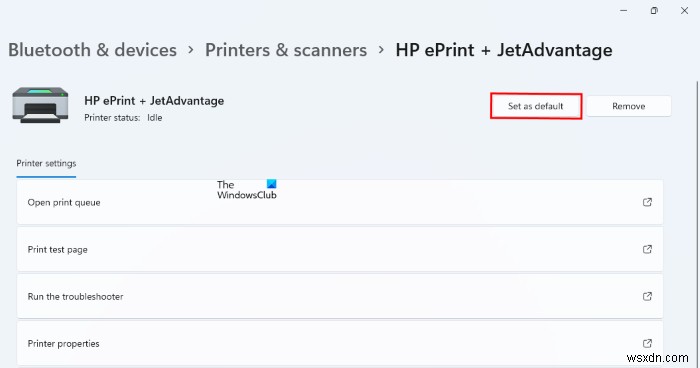Screen dimensions: 700x368
Task: Go back to Bluetooth & devices breadcrumb
Action: point(92,50)
